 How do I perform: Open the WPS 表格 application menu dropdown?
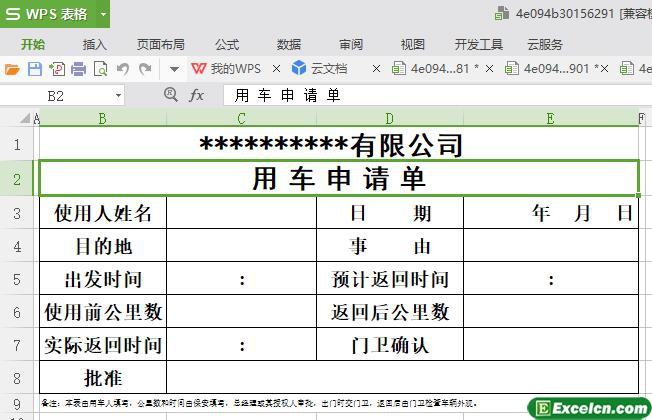[103, 15]
